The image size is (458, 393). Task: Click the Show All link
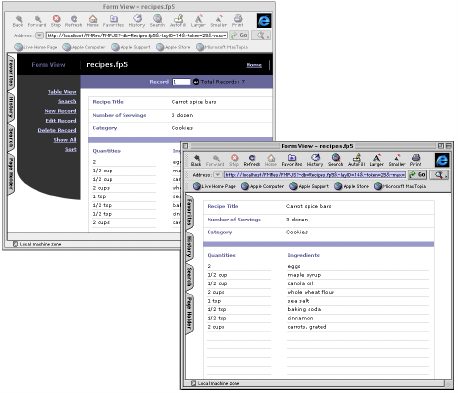point(65,140)
